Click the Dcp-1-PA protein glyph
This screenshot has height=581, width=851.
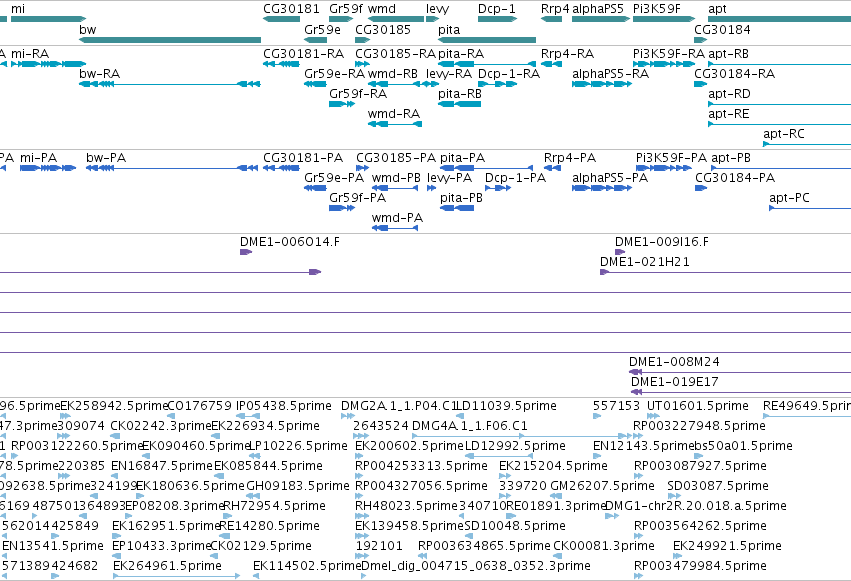coord(498,188)
